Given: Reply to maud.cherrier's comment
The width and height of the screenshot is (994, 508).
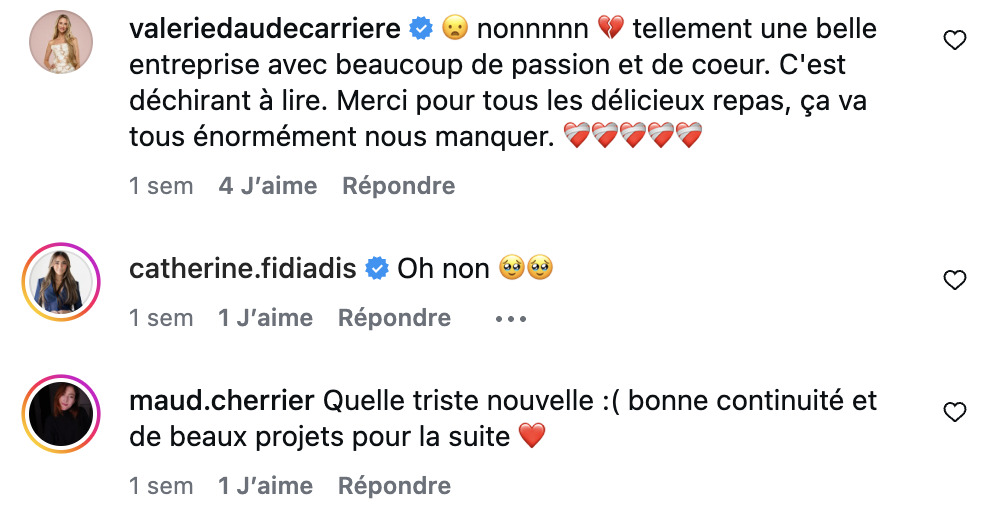Looking at the screenshot, I should click(394, 486).
